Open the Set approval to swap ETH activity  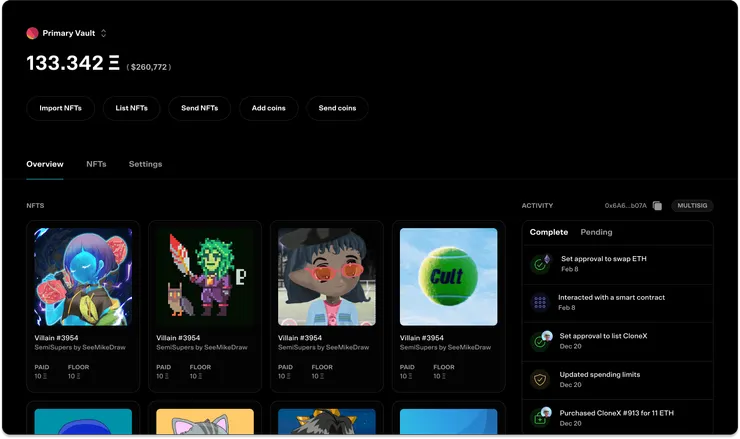point(618,264)
